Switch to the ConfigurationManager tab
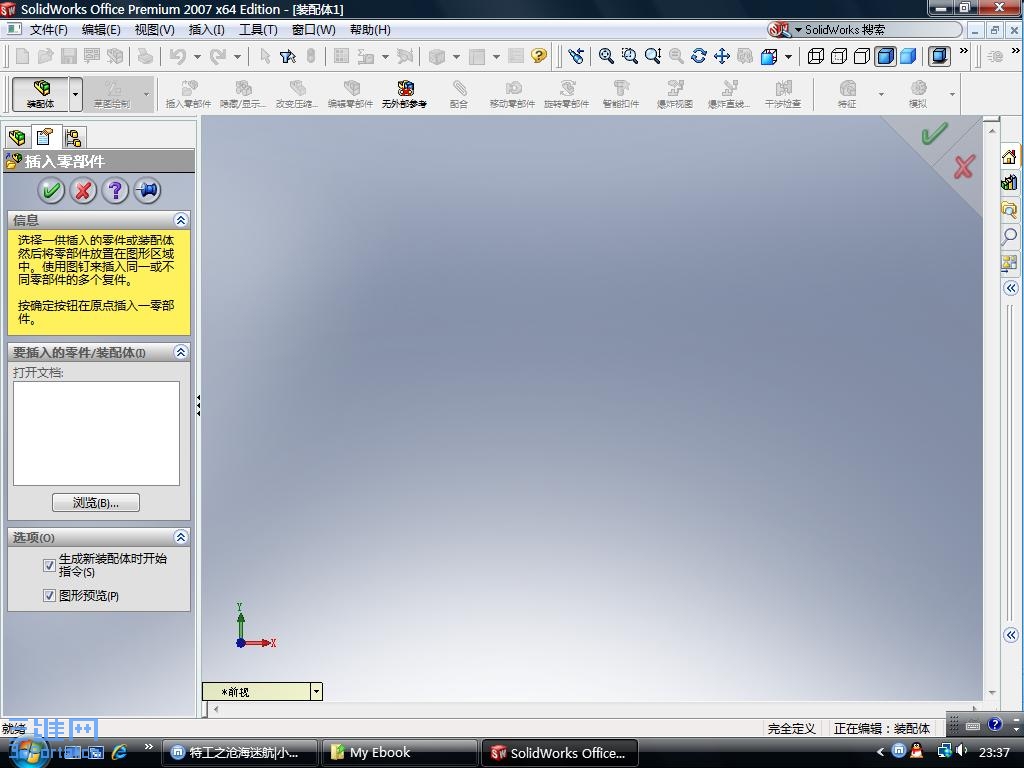This screenshot has width=1024, height=768. 73,137
